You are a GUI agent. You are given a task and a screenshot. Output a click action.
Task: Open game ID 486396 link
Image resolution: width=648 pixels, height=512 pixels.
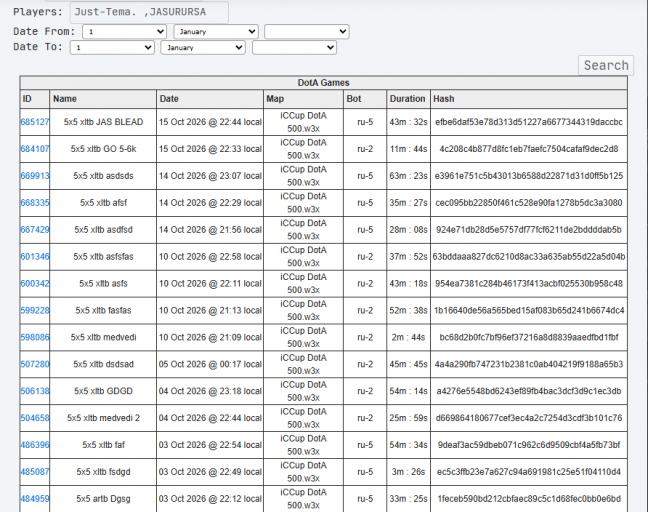pos(35,445)
